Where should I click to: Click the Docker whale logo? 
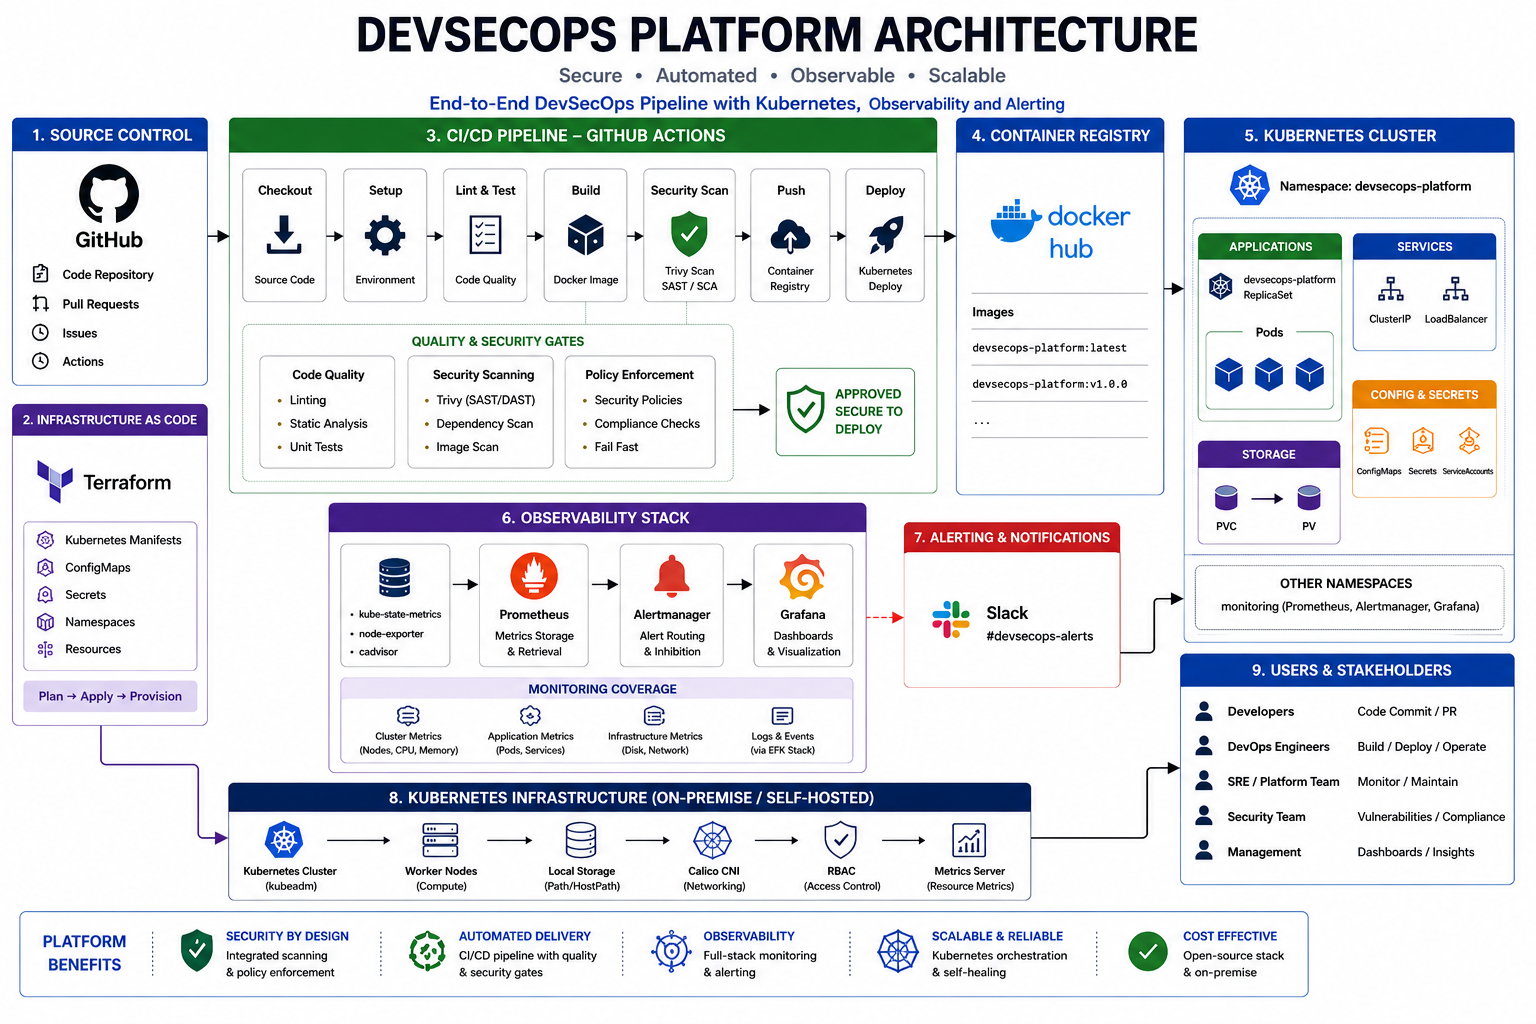(1013, 221)
